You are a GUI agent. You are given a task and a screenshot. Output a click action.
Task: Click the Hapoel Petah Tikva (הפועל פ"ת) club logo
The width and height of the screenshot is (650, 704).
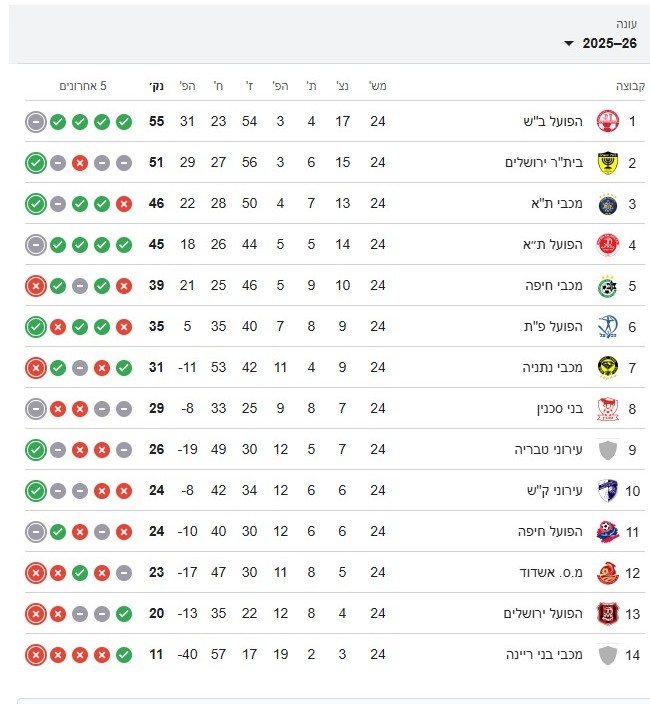[x=607, y=327]
